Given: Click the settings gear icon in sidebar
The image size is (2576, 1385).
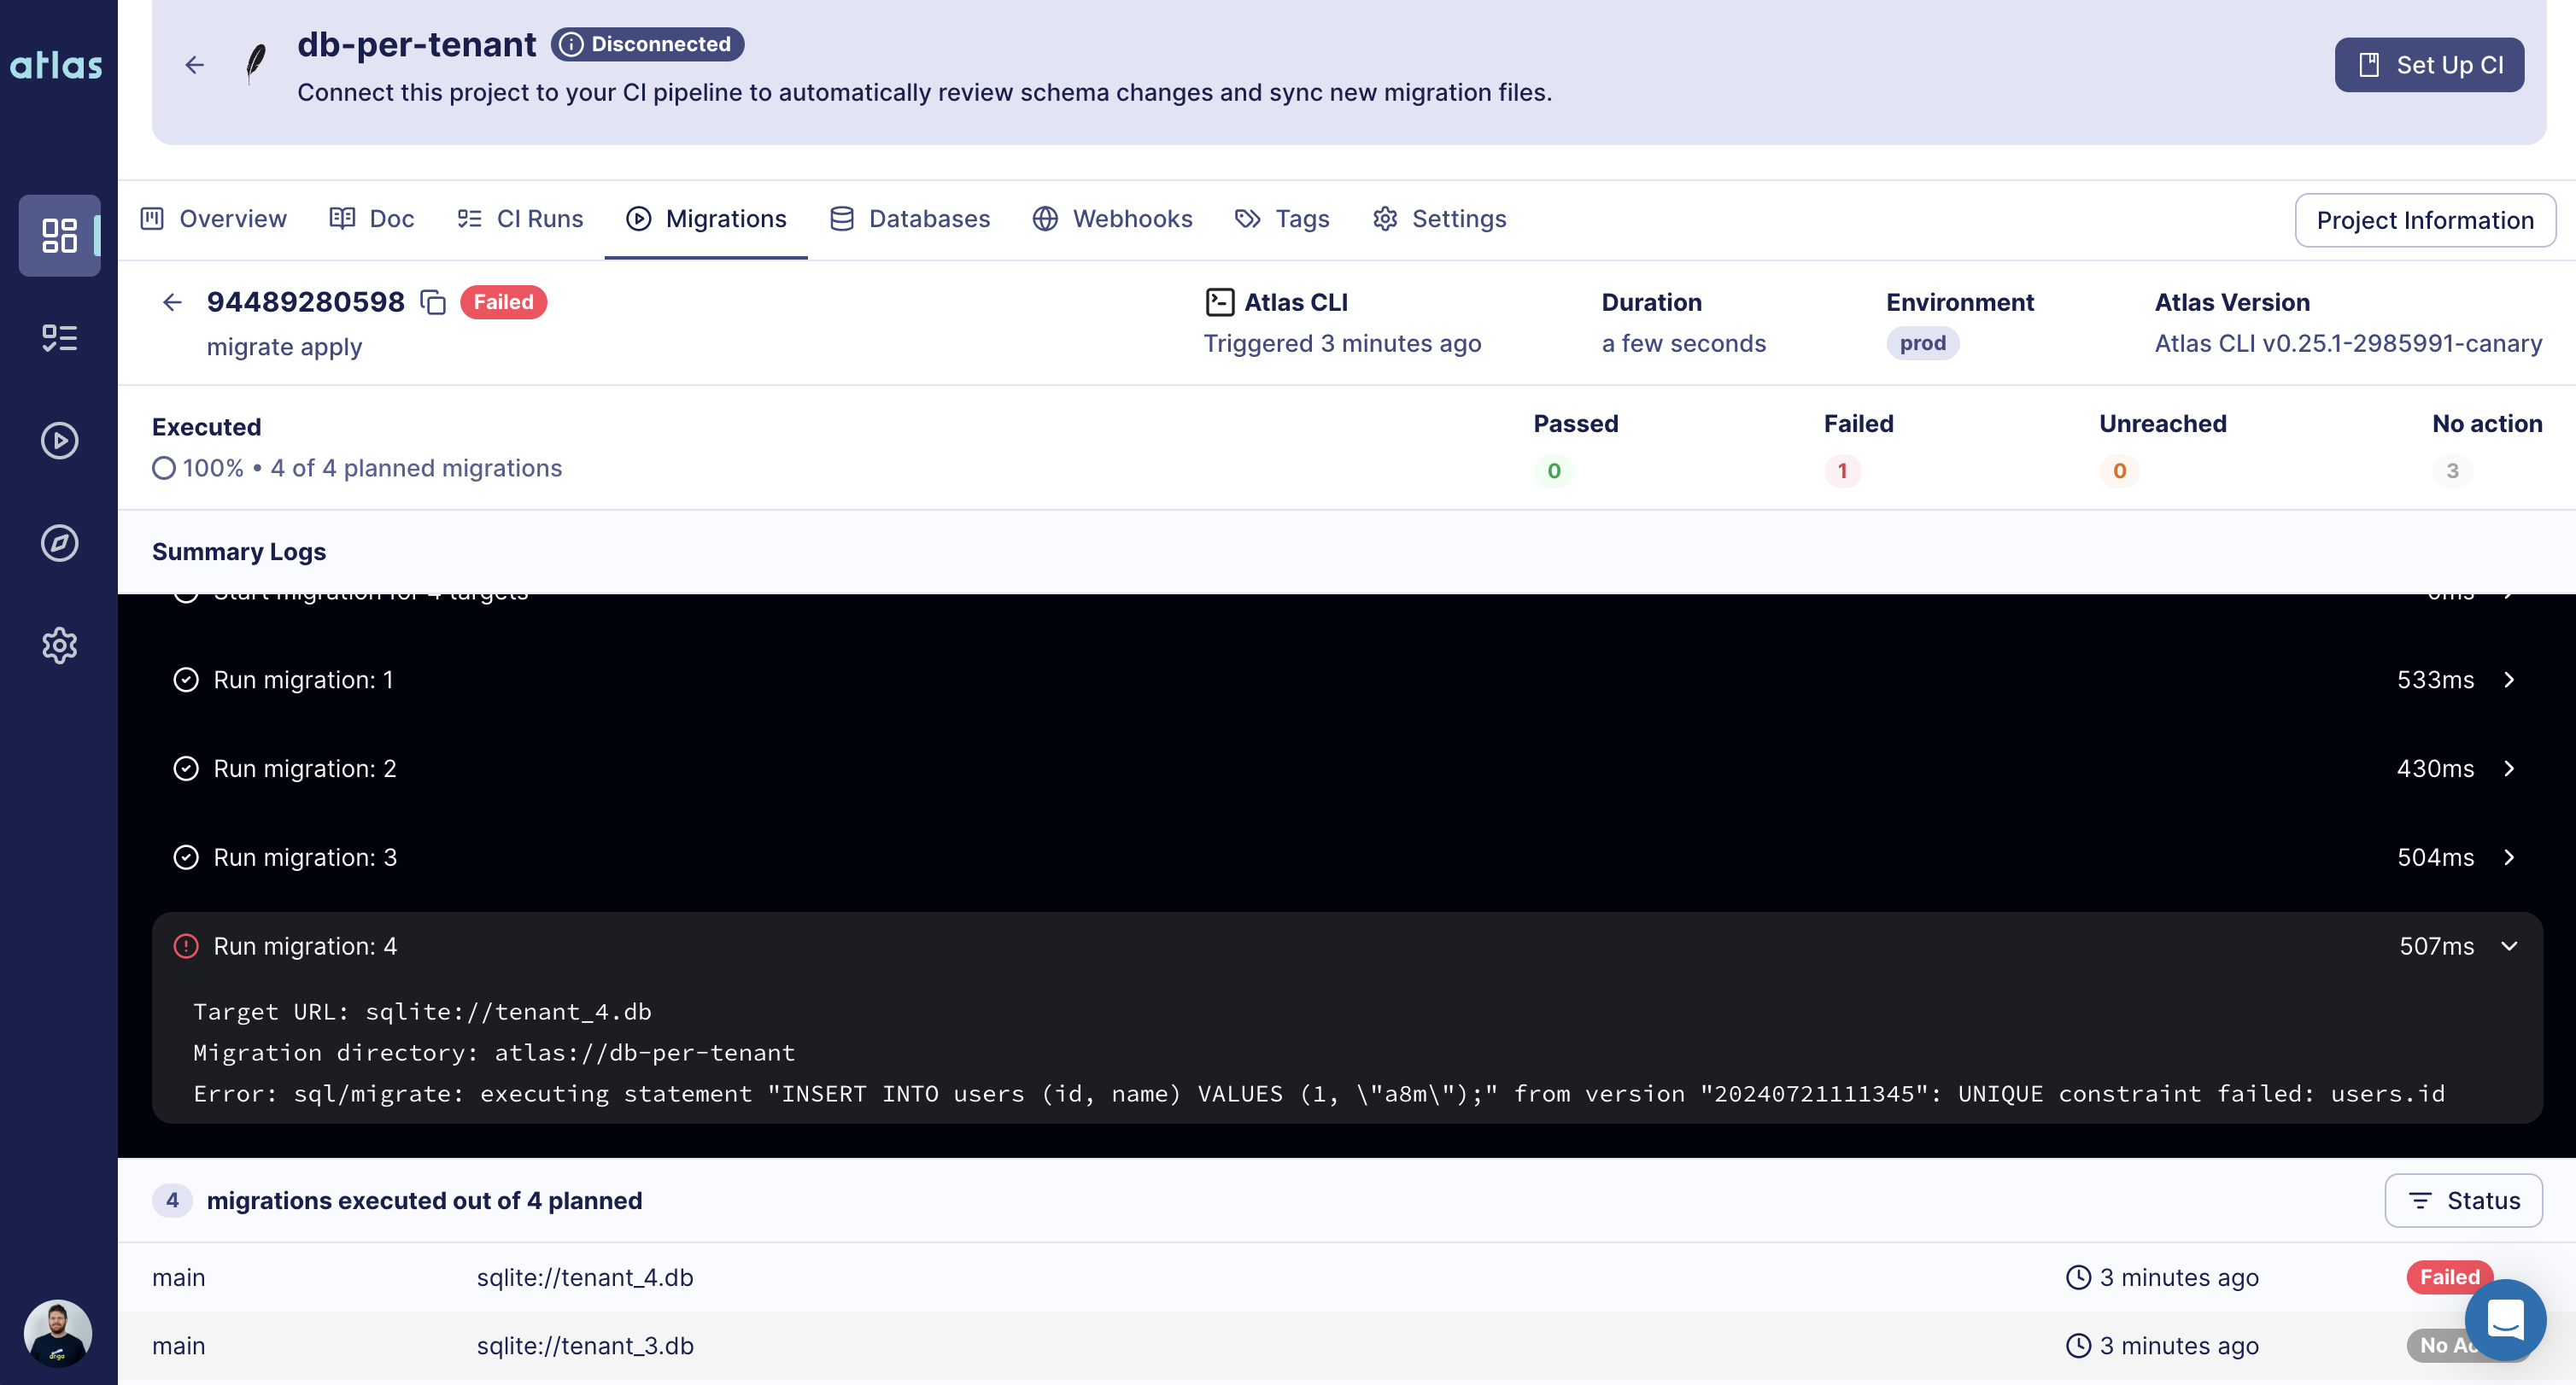Looking at the screenshot, I should tap(59, 645).
